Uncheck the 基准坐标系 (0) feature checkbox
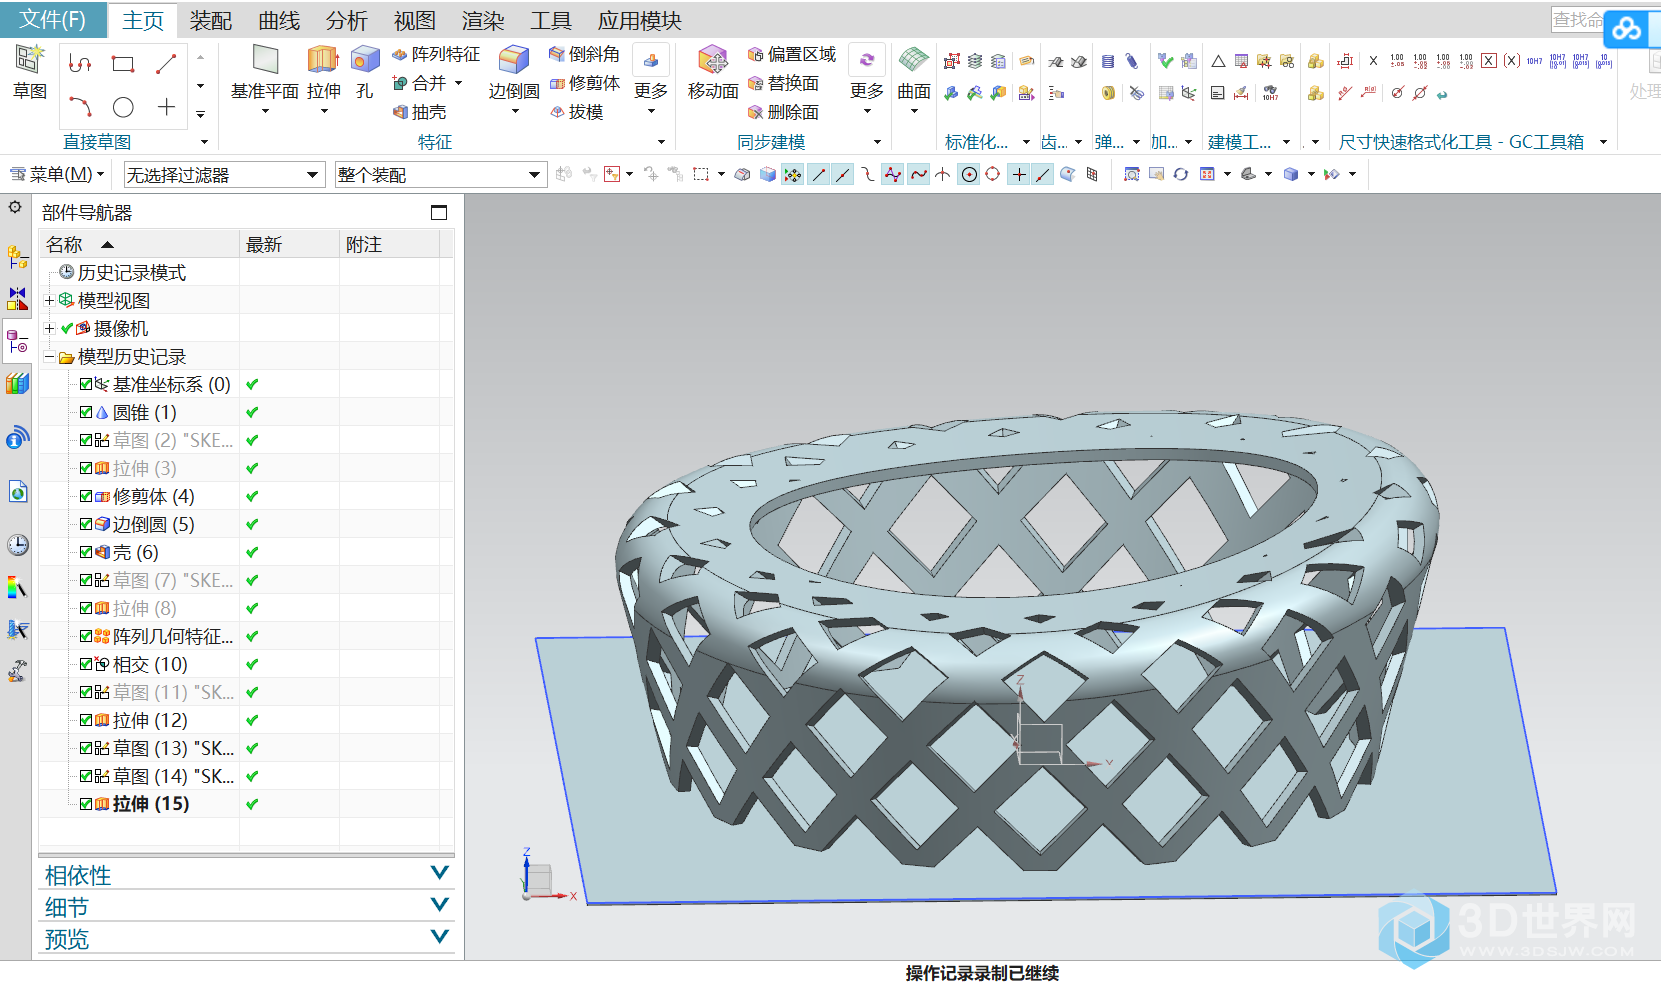 [86, 384]
